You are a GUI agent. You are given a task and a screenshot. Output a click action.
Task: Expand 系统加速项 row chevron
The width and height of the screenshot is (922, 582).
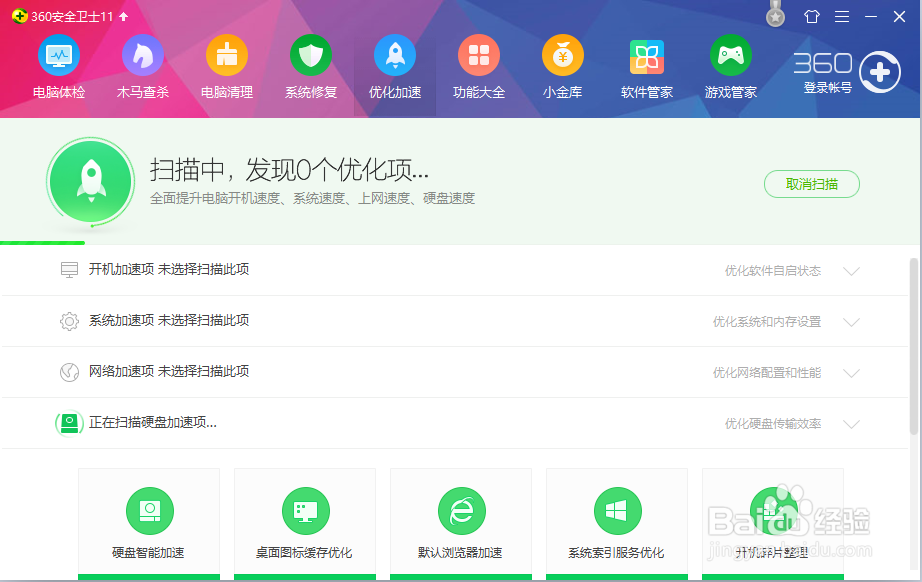pyautogui.click(x=851, y=322)
